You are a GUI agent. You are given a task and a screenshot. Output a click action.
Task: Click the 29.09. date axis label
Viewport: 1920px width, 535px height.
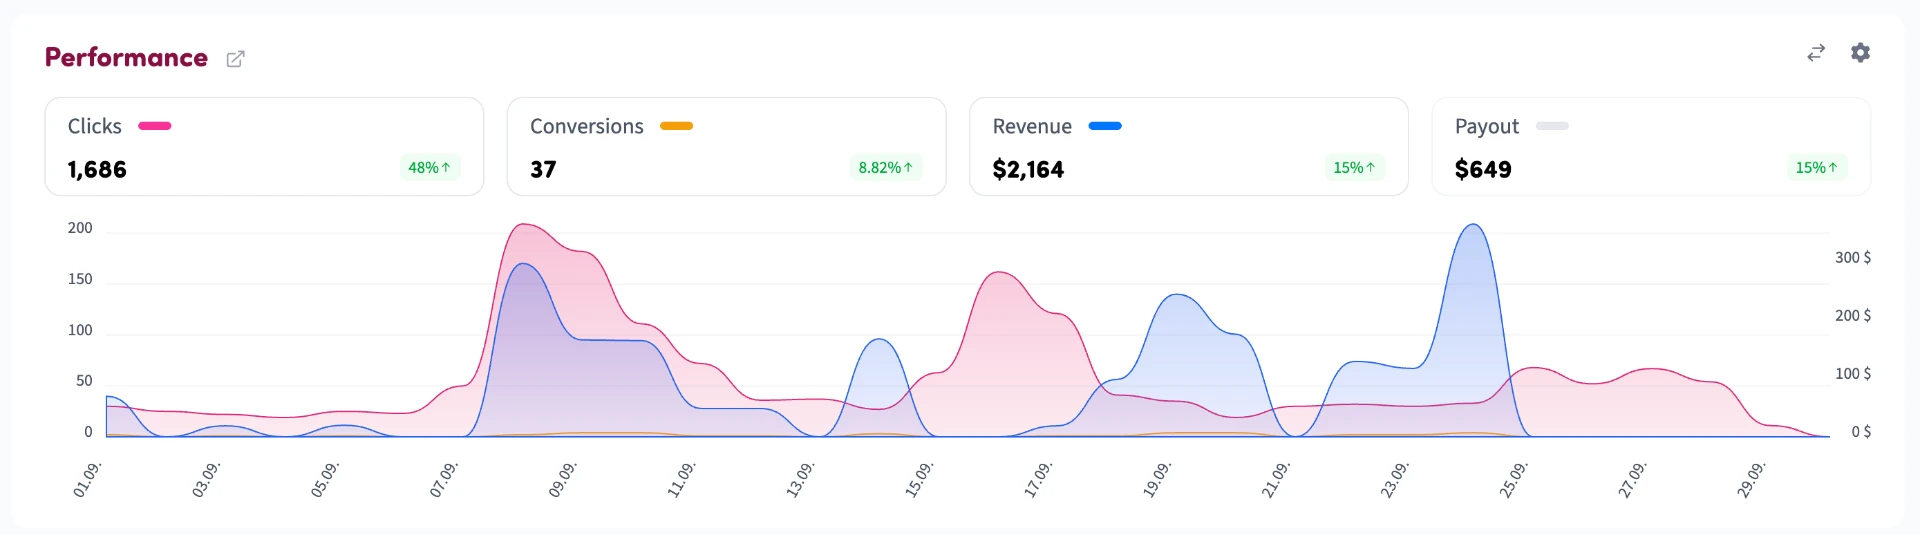pos(1751,479)
